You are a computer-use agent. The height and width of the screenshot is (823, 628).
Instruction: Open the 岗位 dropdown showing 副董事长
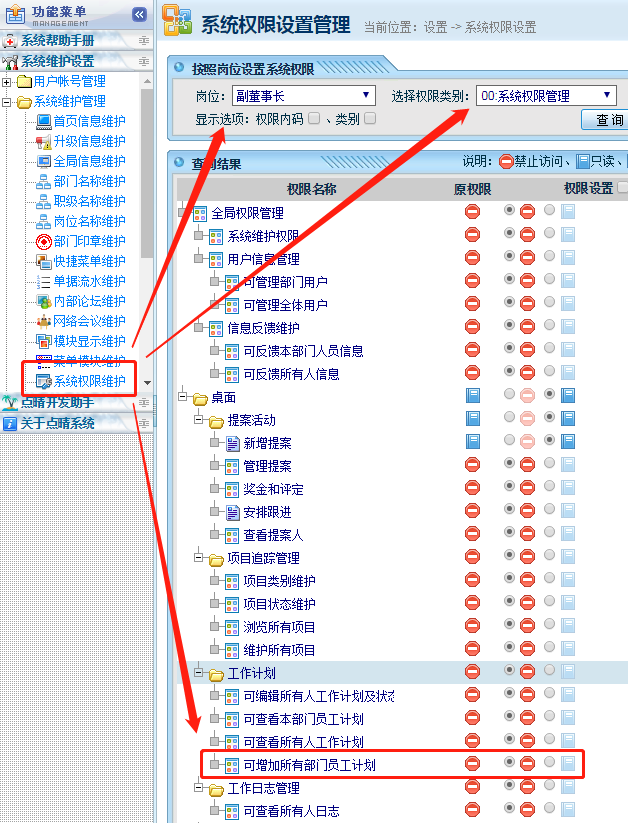point(303,96)
